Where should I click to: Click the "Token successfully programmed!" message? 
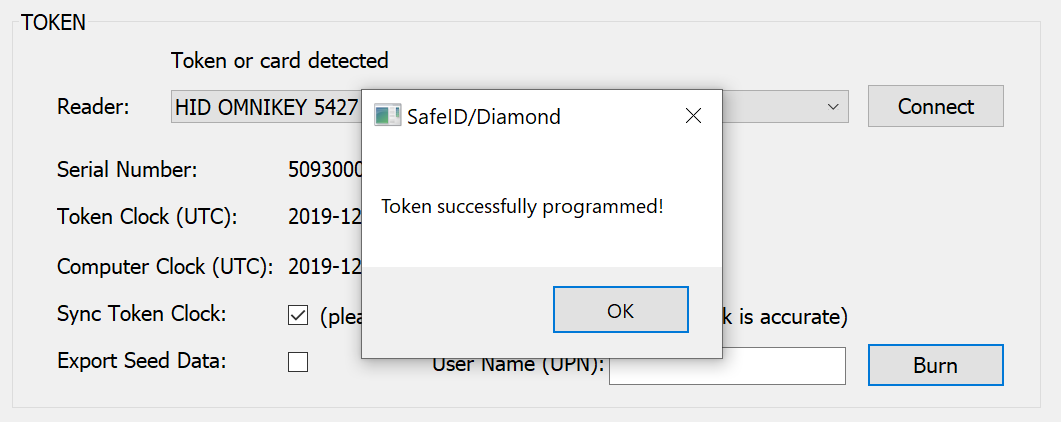coord(522,206)
